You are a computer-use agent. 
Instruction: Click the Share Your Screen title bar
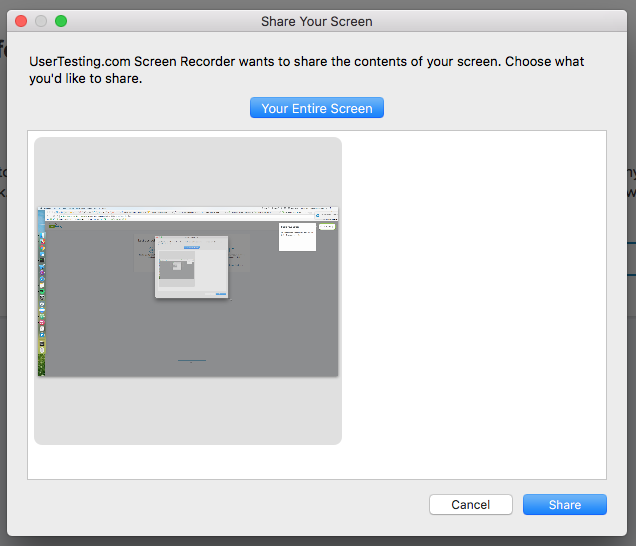[316, 20]
